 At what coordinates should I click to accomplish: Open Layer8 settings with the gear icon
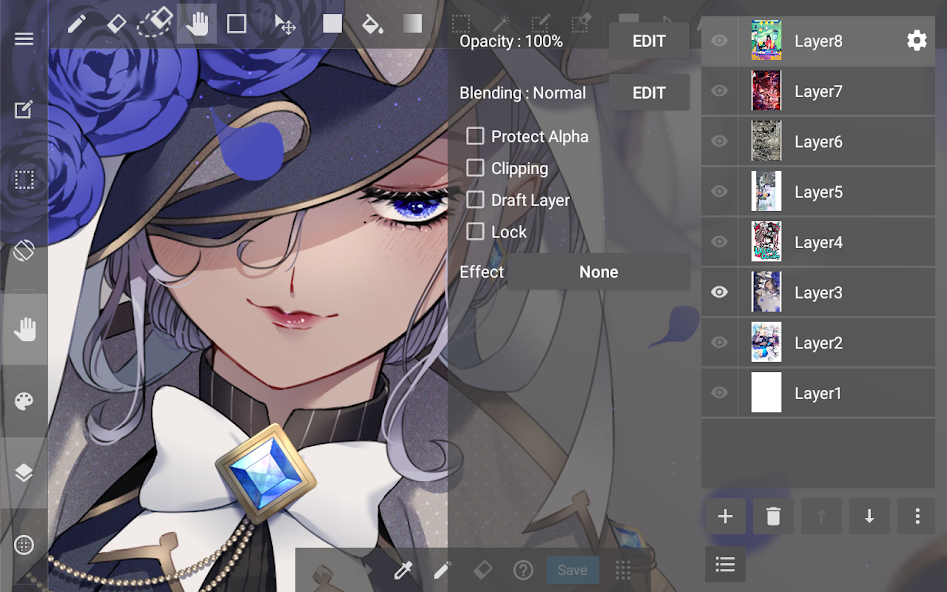click(915, 41)
